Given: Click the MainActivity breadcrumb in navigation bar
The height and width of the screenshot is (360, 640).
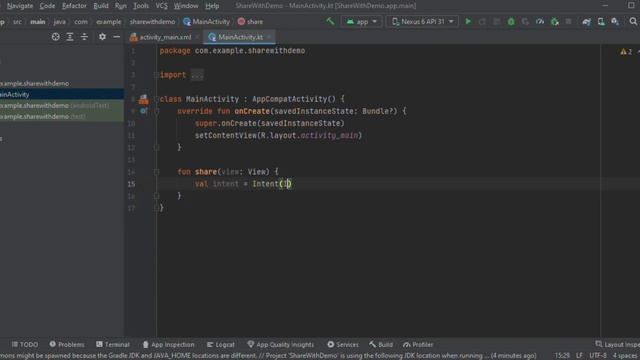Looking at the screenshot, I should point(207,22).
